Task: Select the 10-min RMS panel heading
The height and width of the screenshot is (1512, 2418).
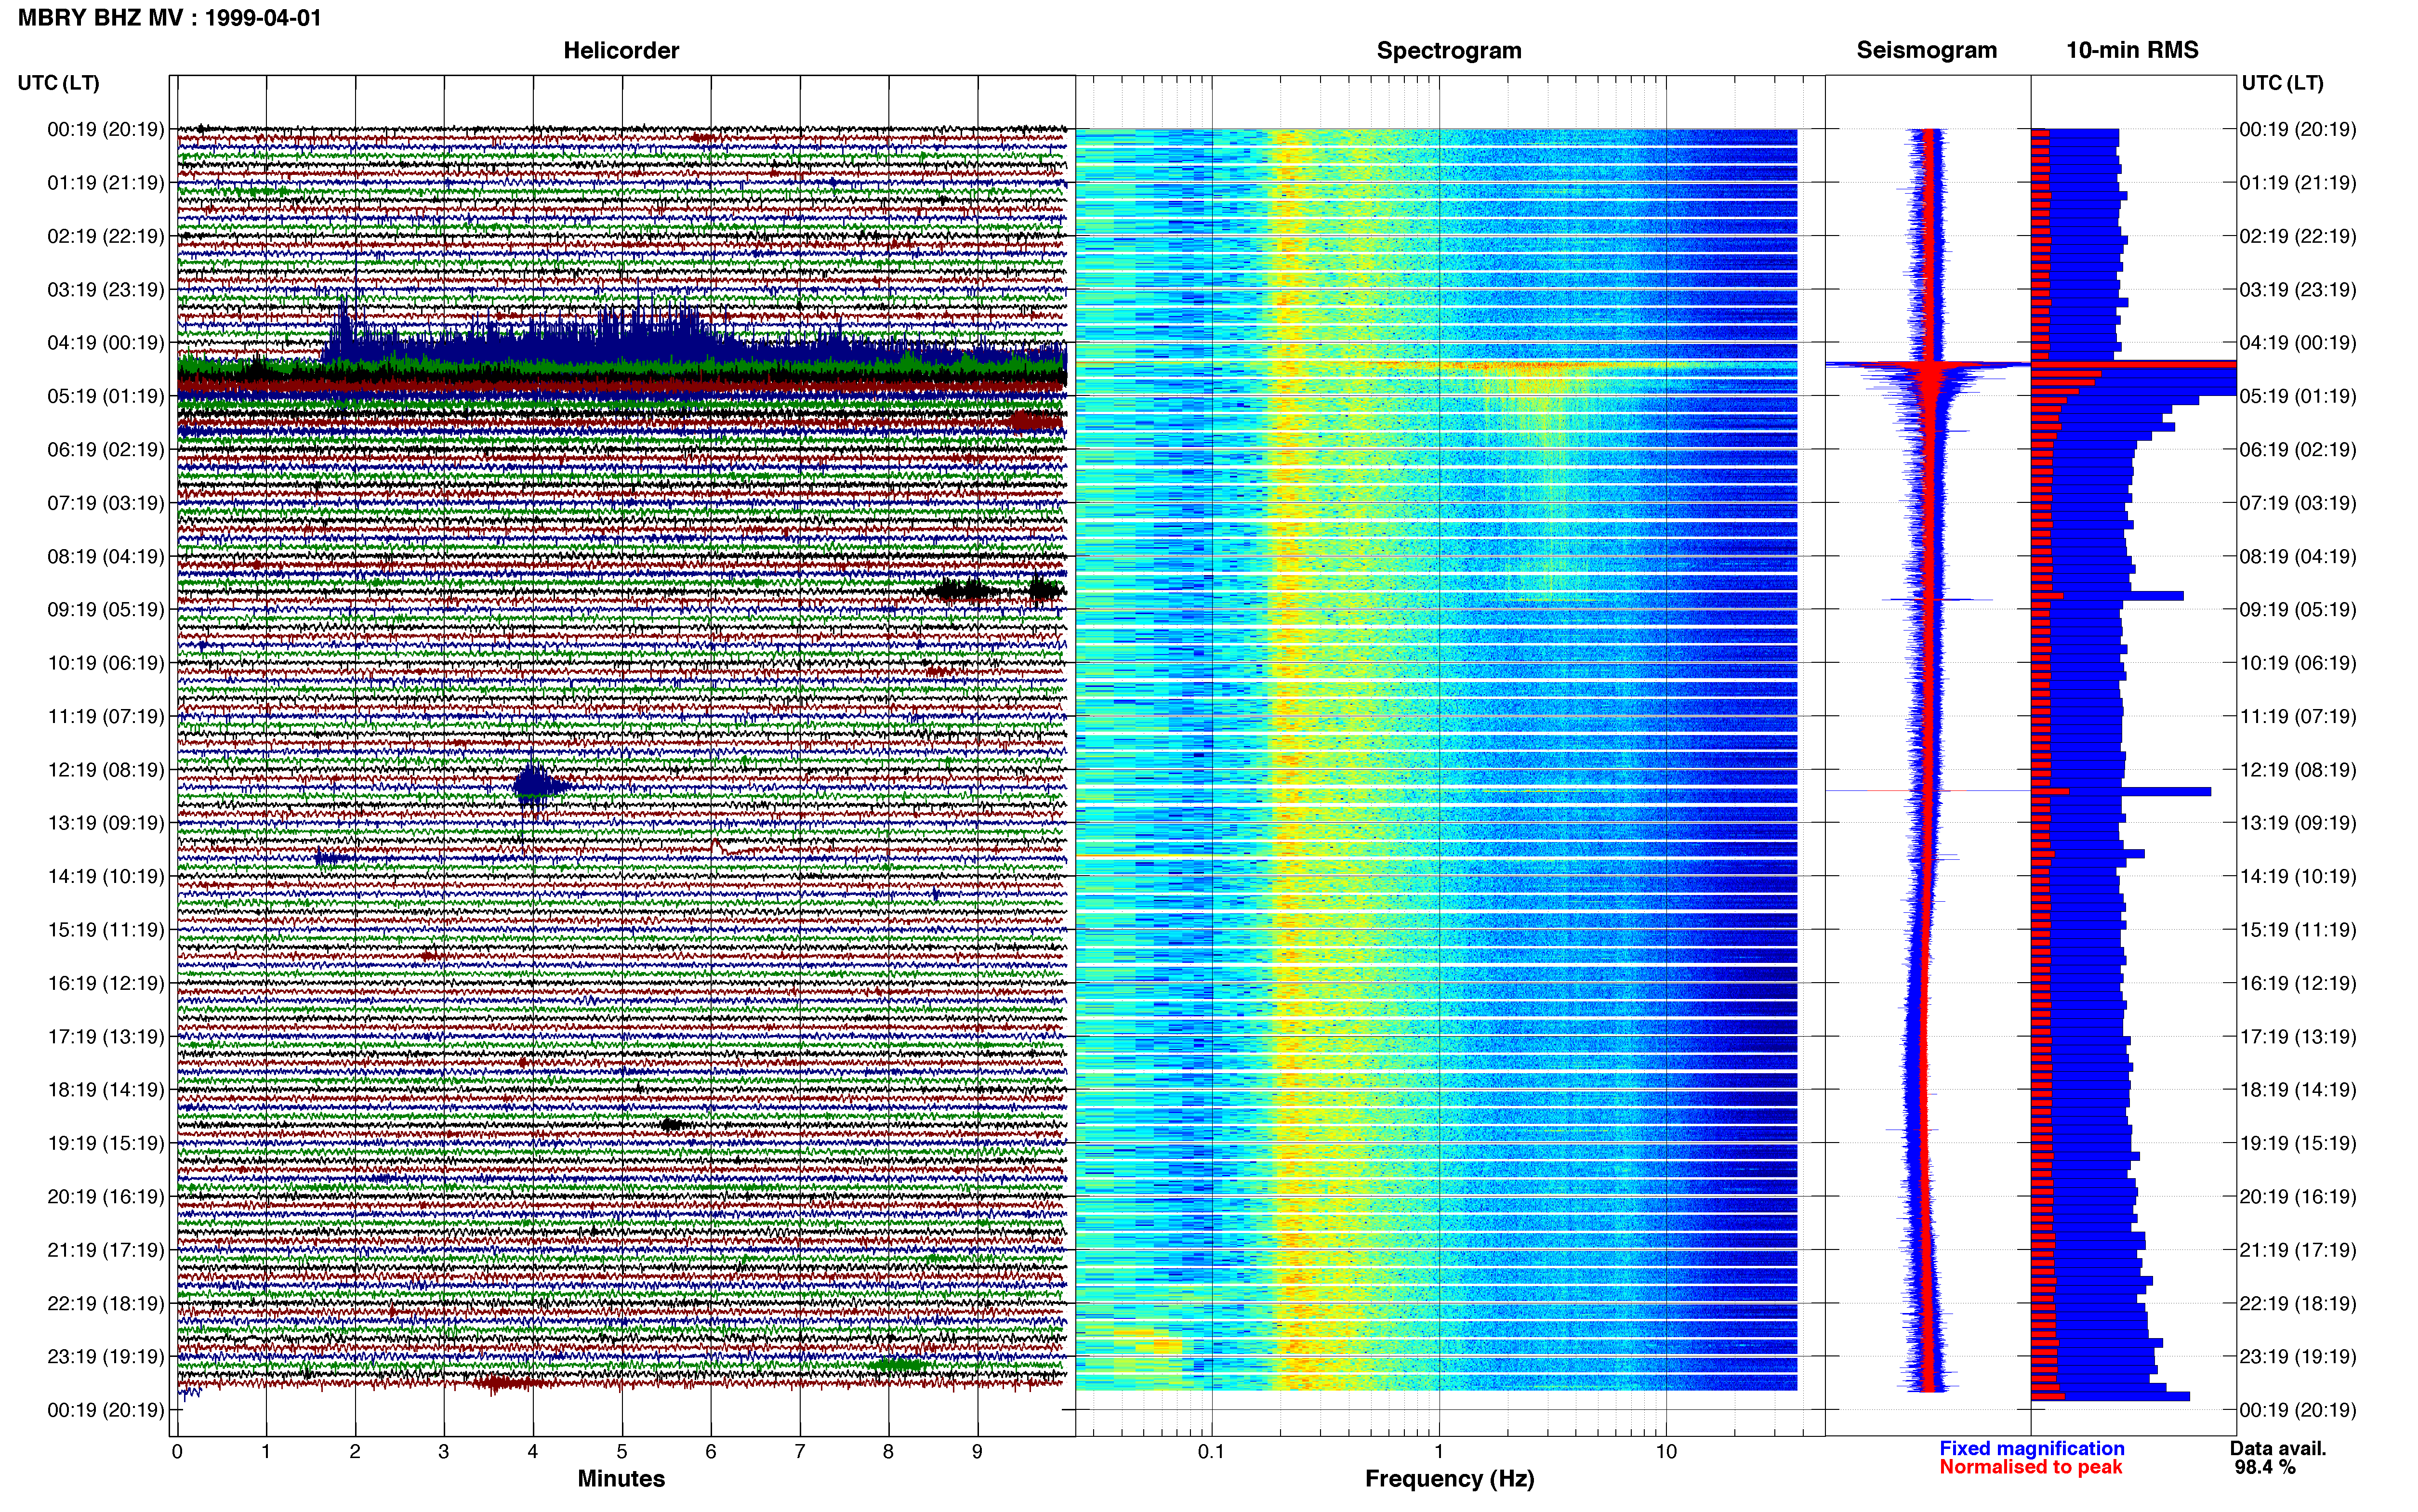Action: click(2132, 50)
